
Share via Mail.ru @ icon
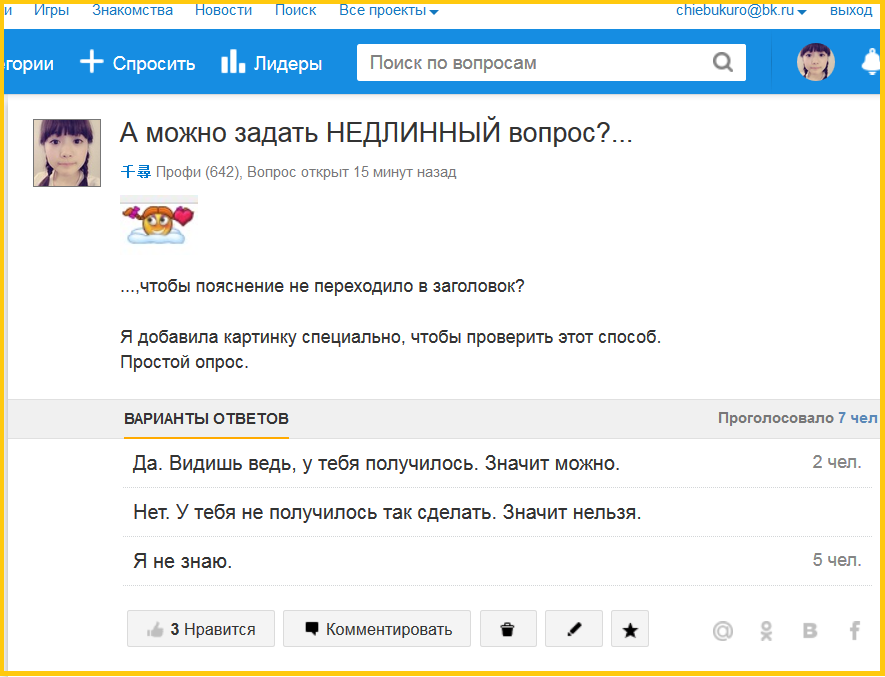point(722,630)
